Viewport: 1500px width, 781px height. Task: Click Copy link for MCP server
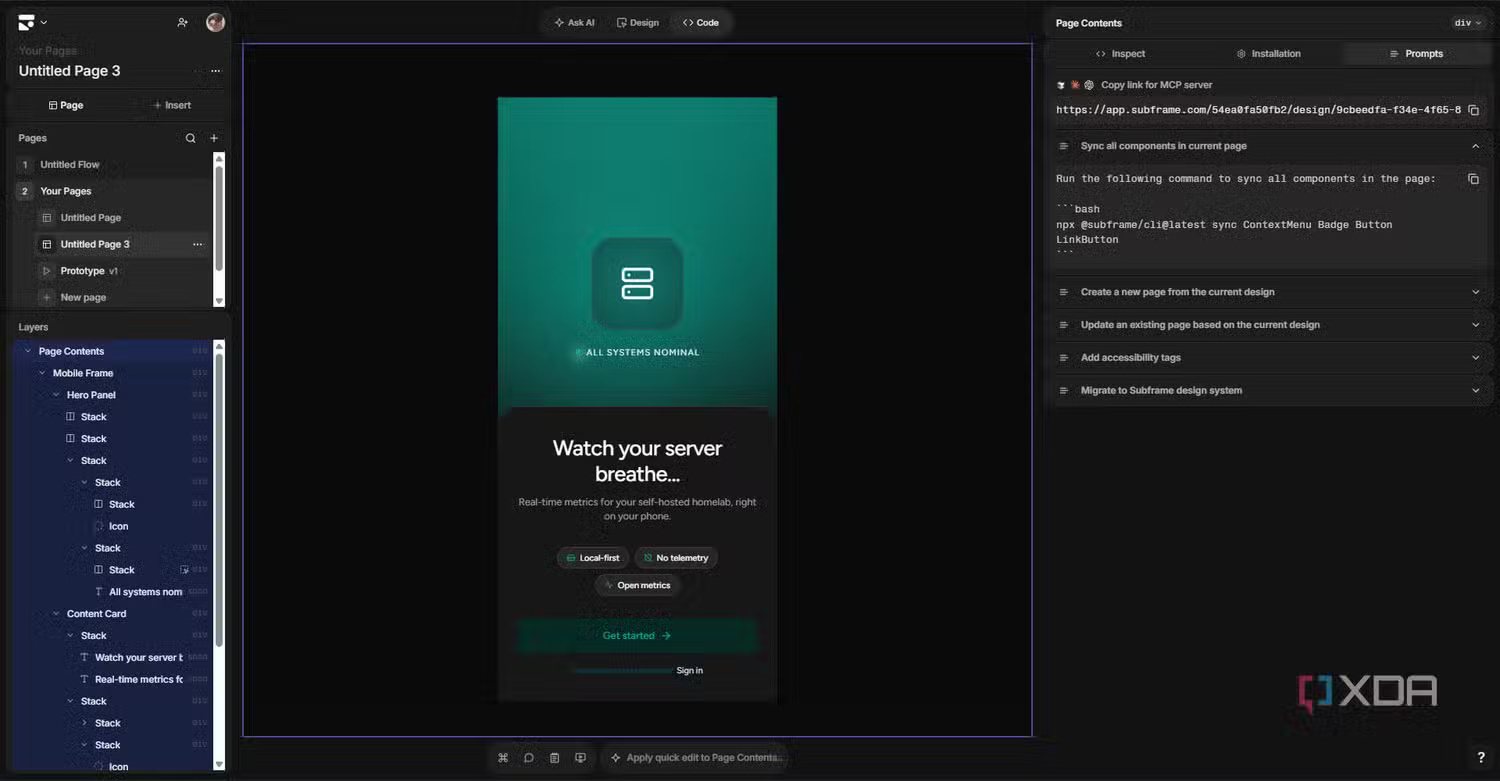click(x=1156, y=85)
